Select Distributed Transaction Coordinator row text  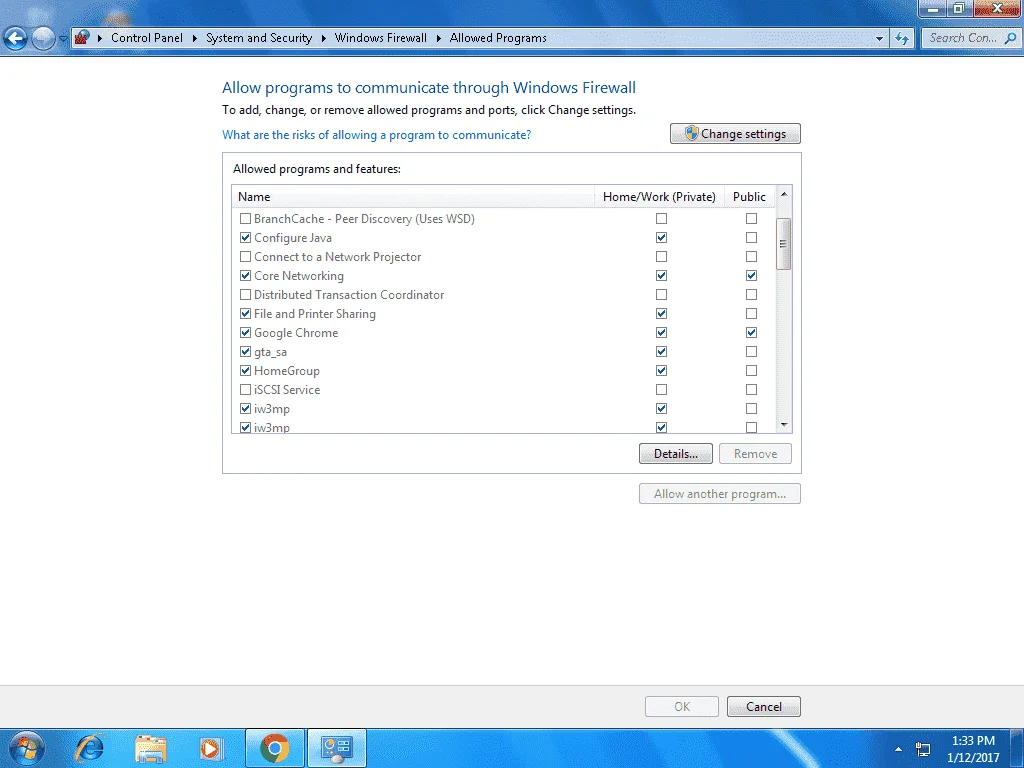coord(349,295)
